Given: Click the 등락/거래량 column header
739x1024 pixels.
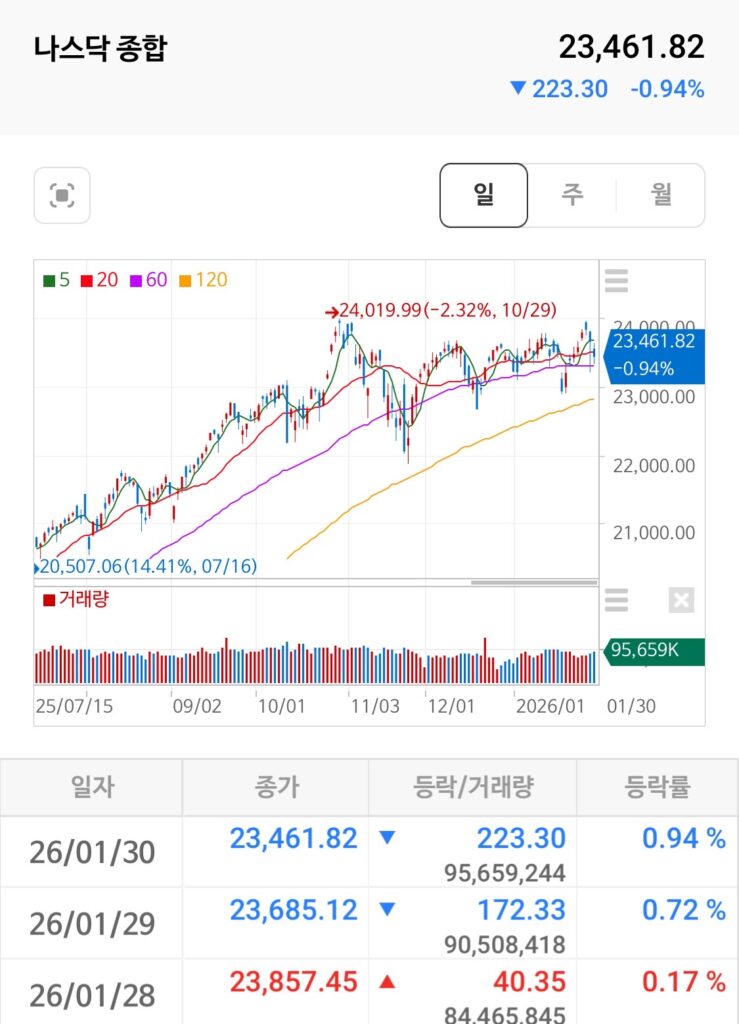Looking at the screenshot, I should 473,787.
